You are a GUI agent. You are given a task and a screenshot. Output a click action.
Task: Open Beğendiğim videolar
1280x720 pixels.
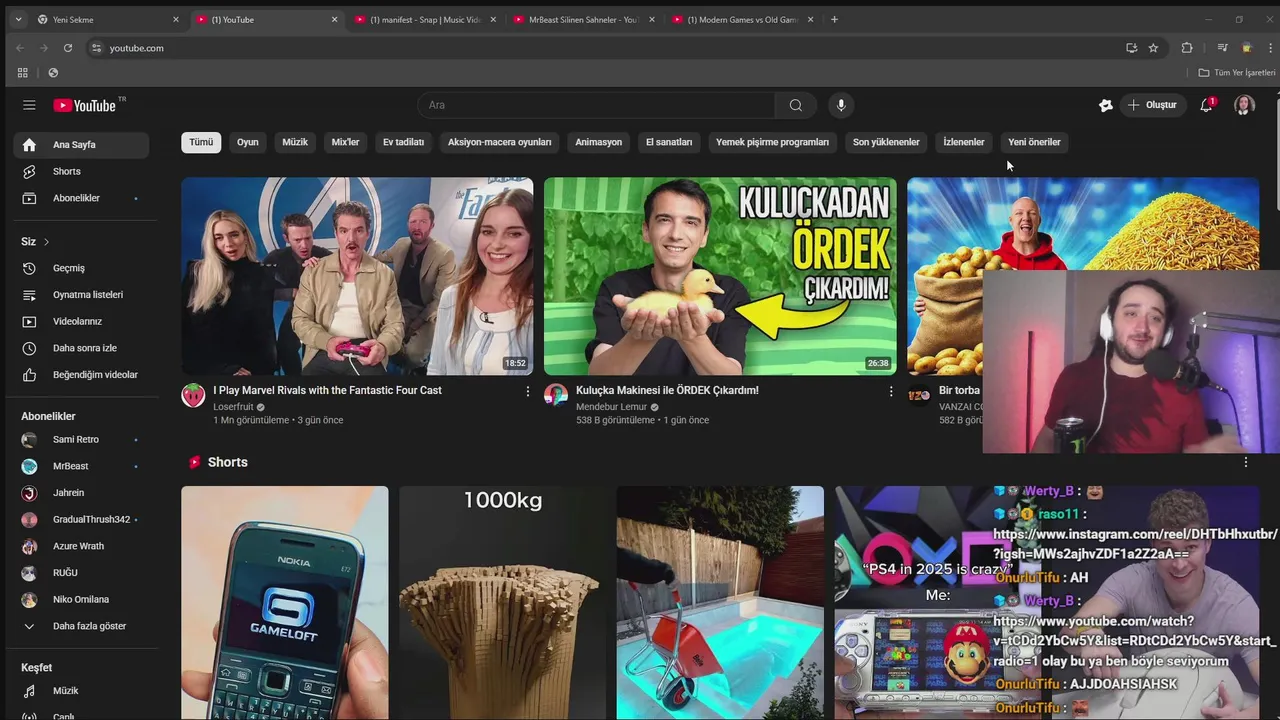click(x=81, y=375)
